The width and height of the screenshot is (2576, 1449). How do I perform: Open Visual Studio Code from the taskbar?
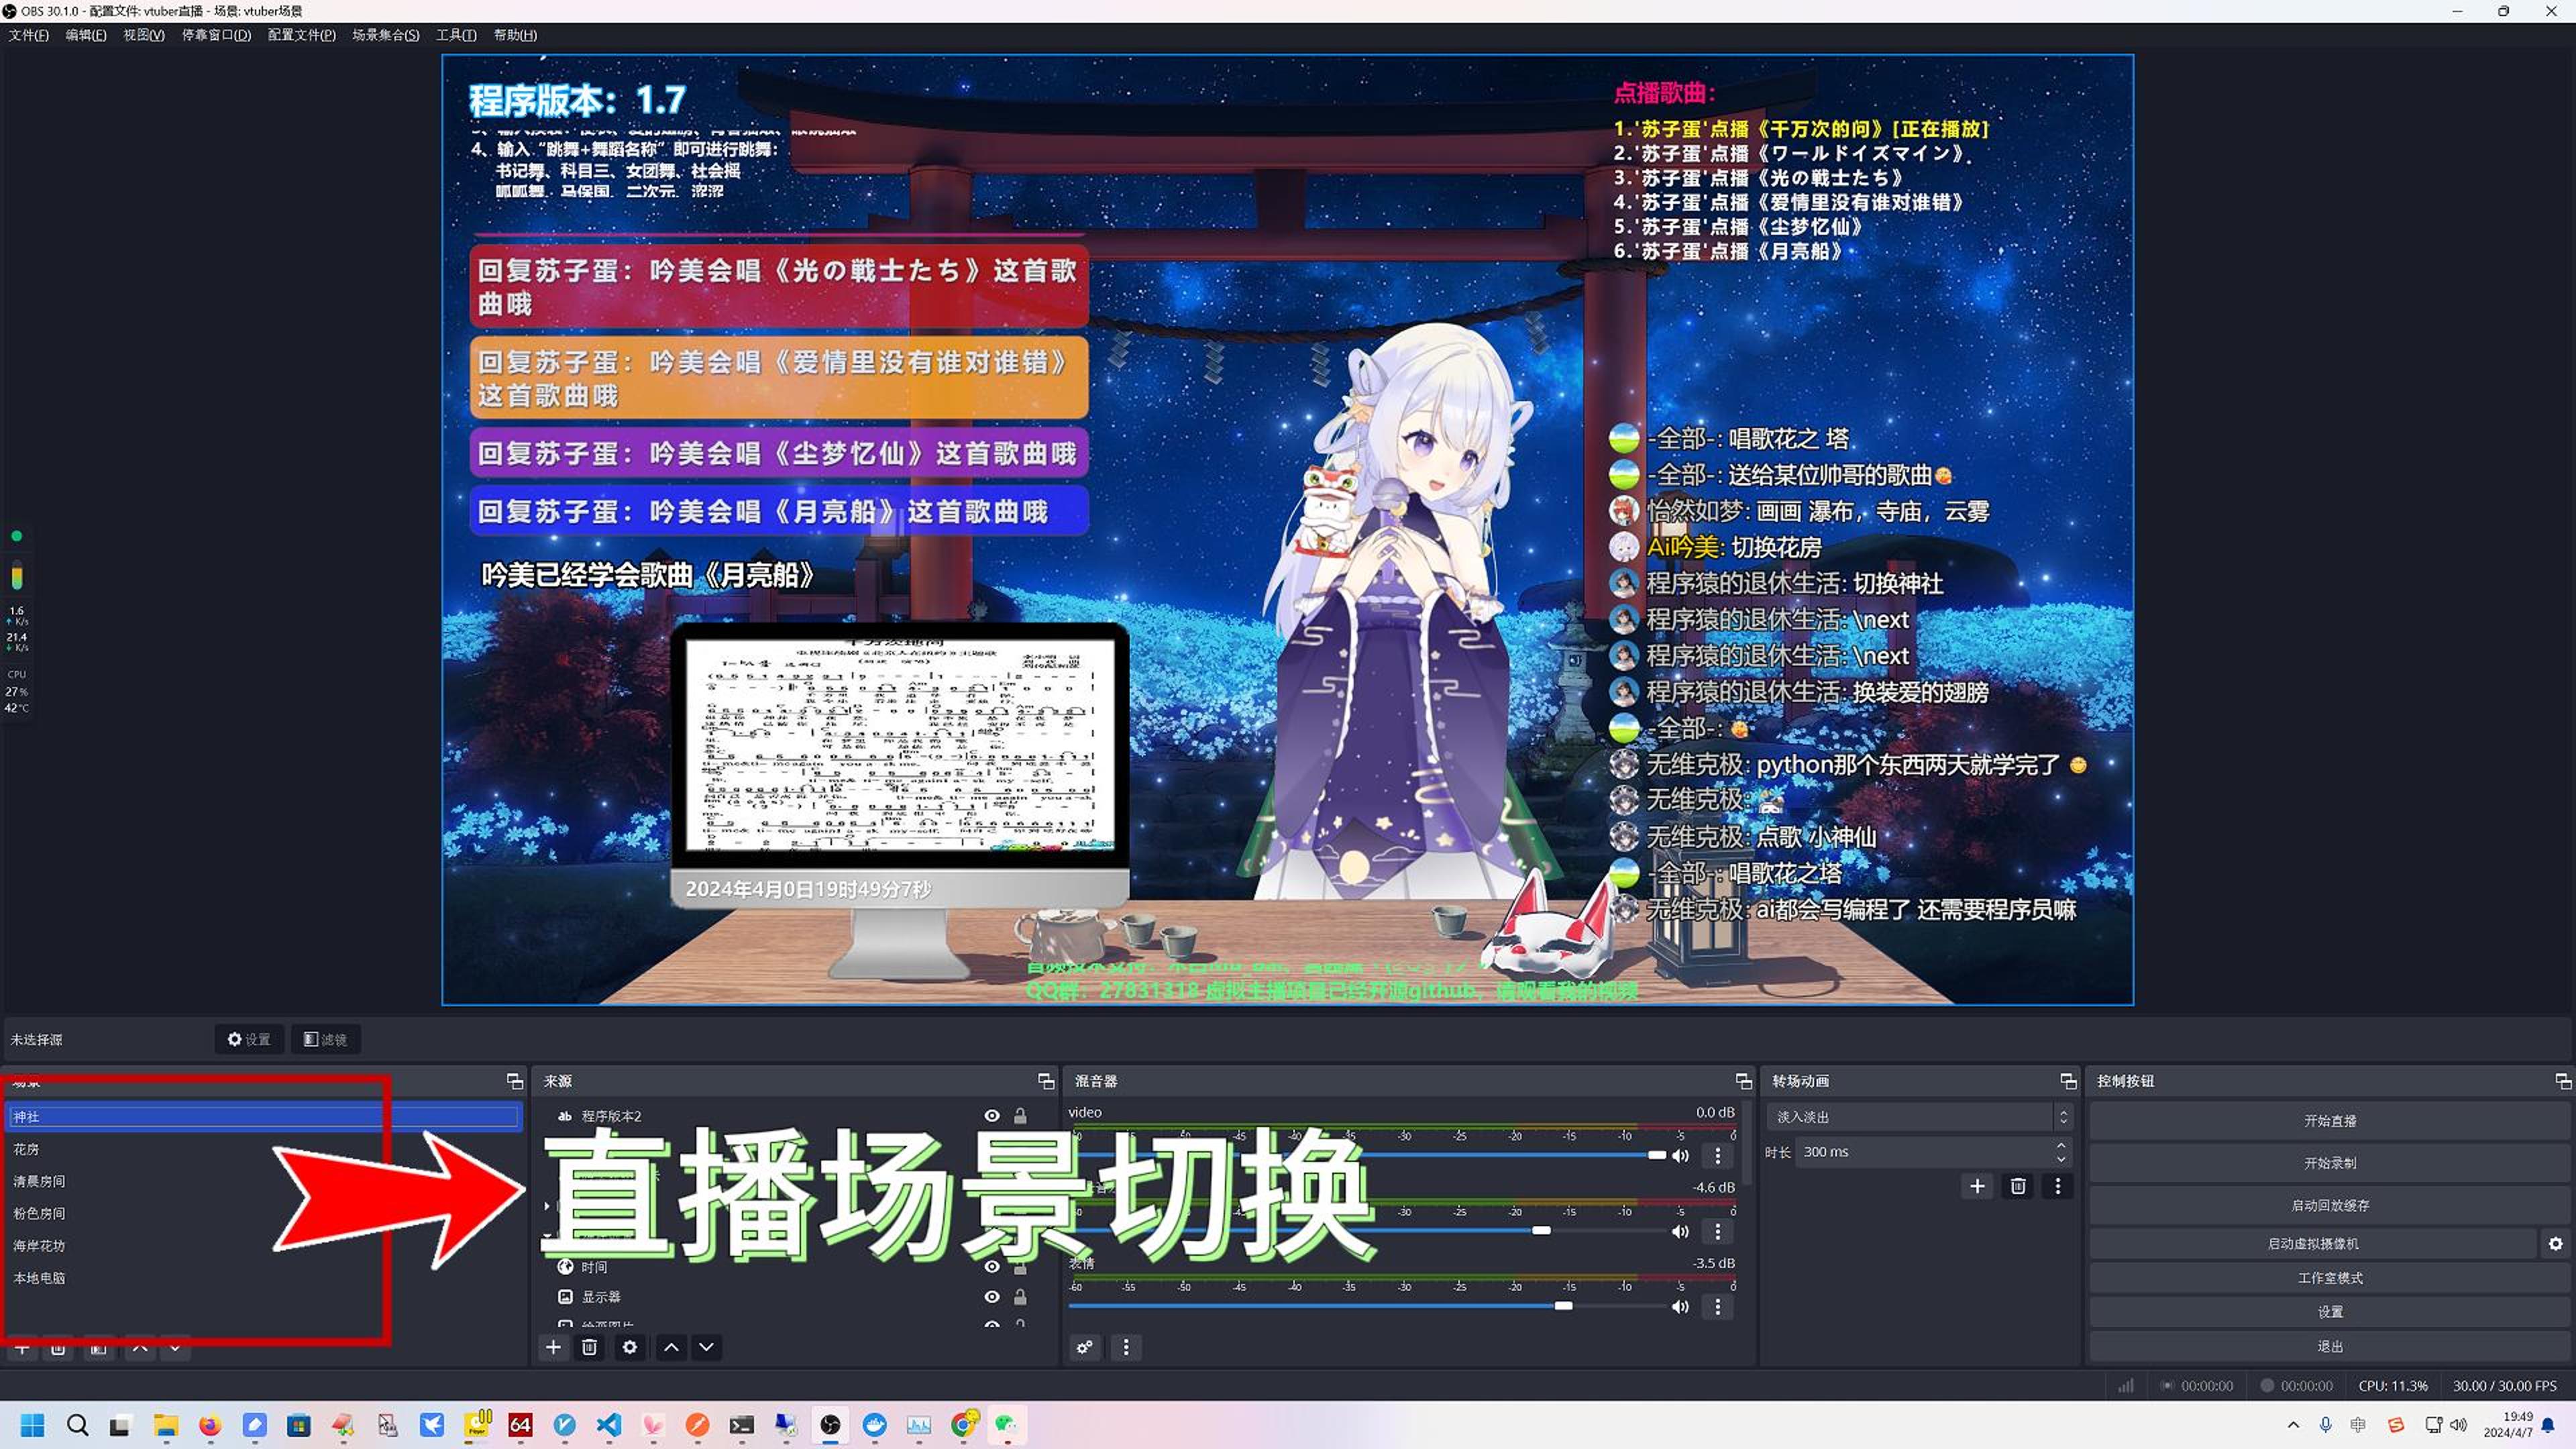(x=609, y=1425)
